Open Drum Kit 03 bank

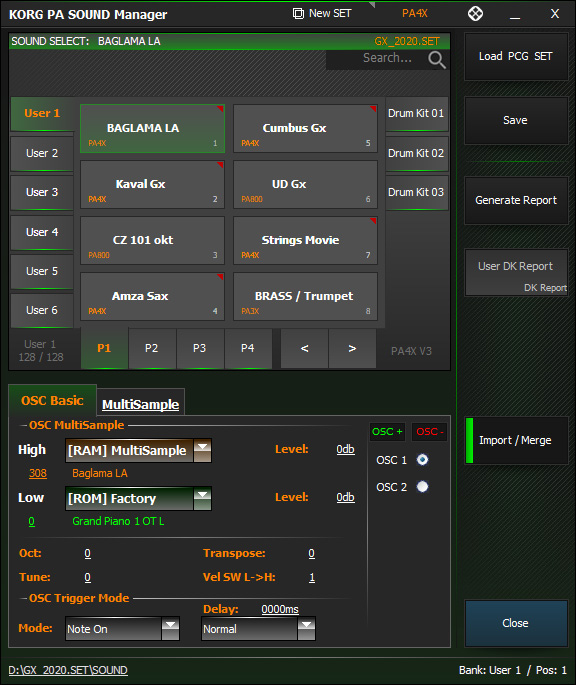click(416, 192)
